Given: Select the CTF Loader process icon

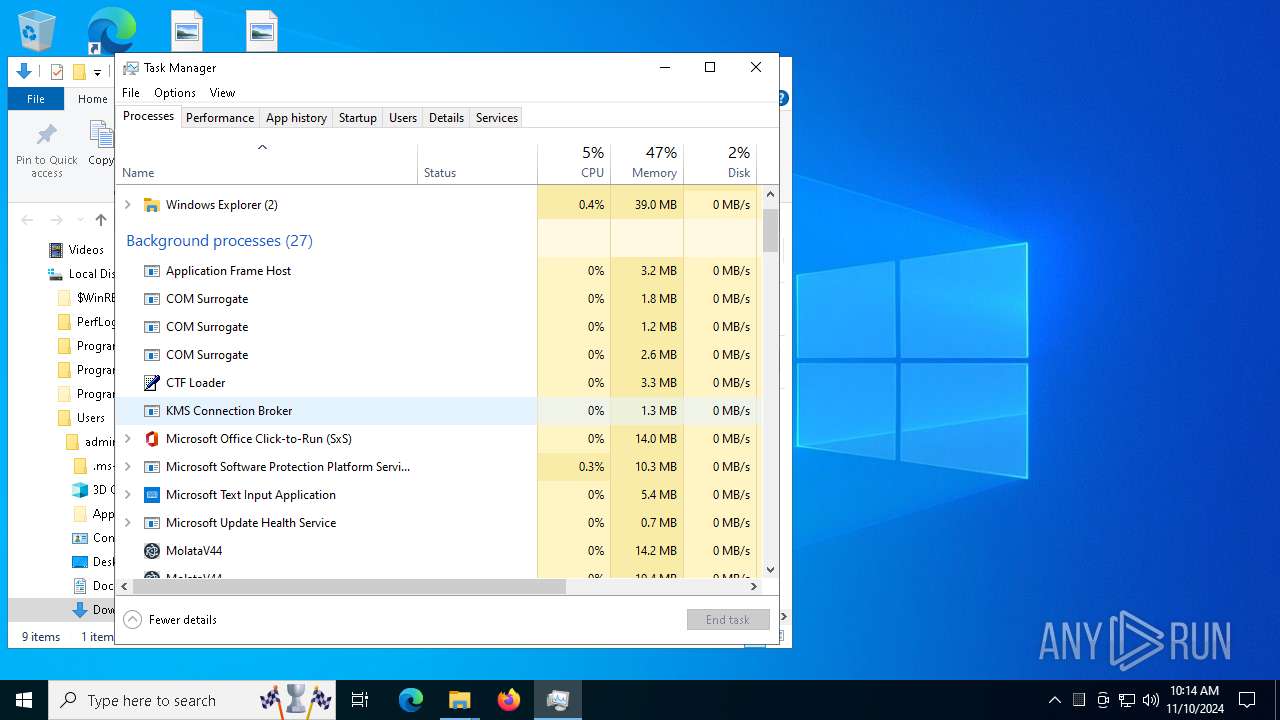Looking at the screenshot, I should (152, 383).
